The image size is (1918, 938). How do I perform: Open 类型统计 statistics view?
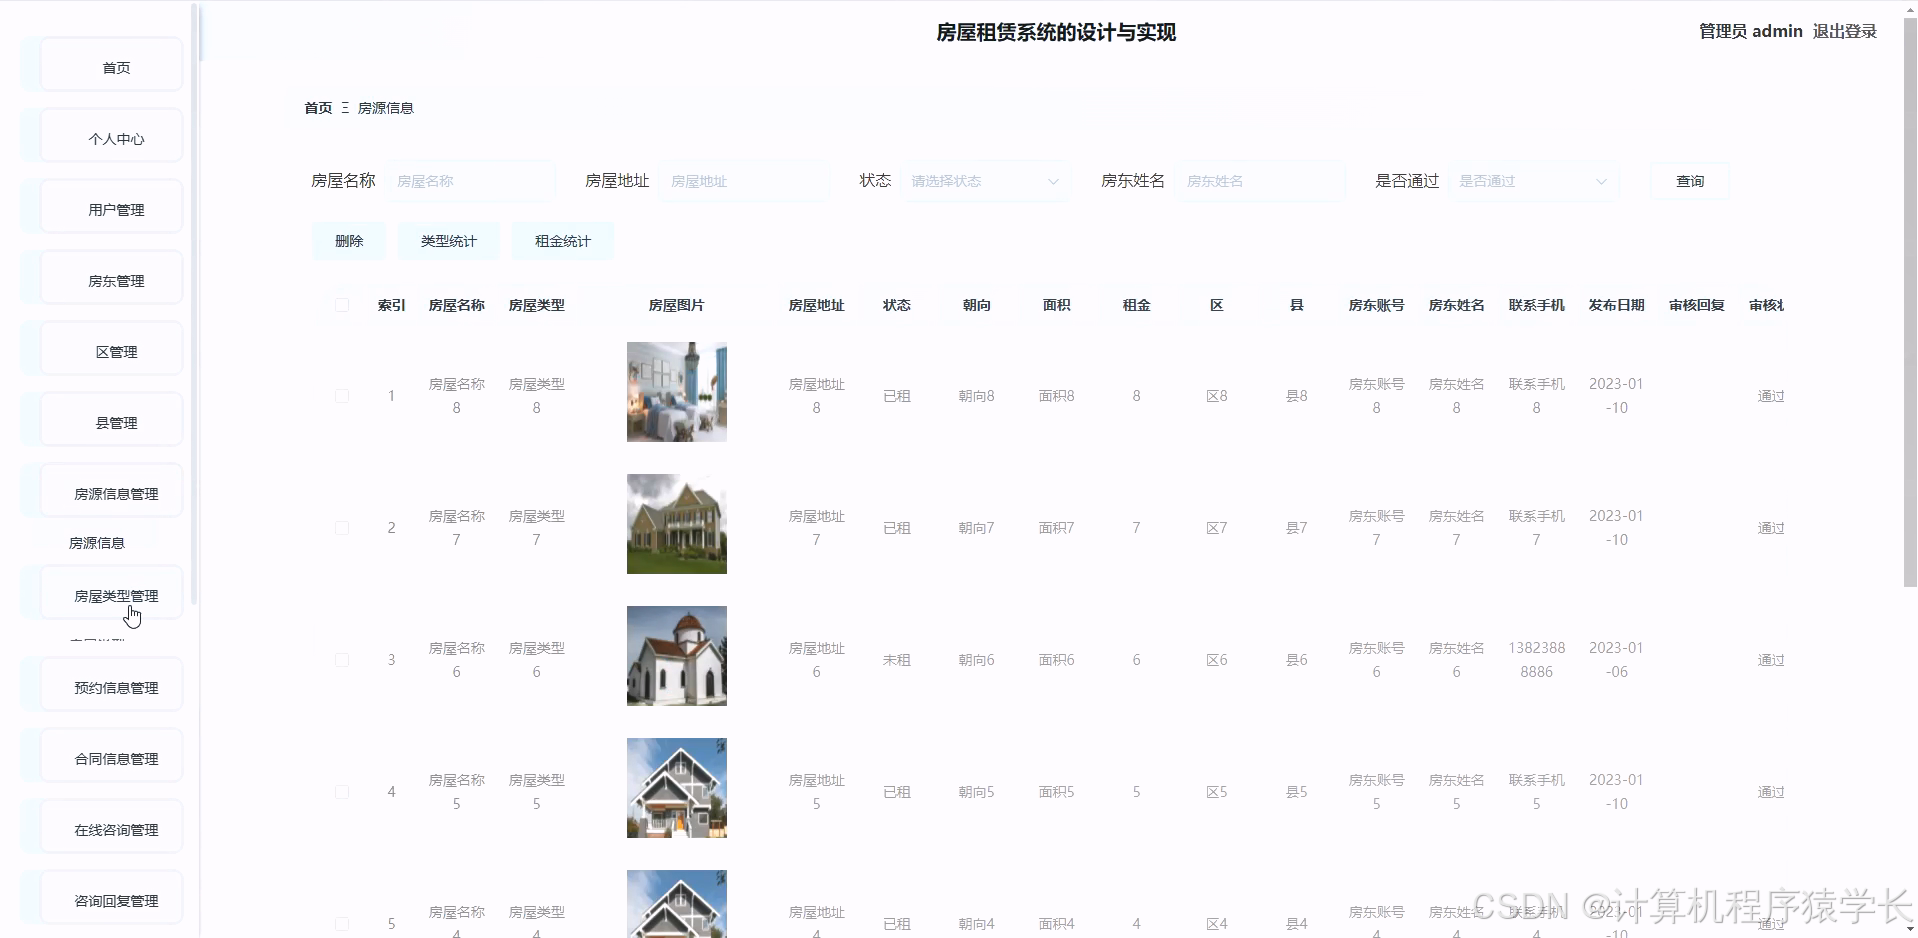[448, 240]
